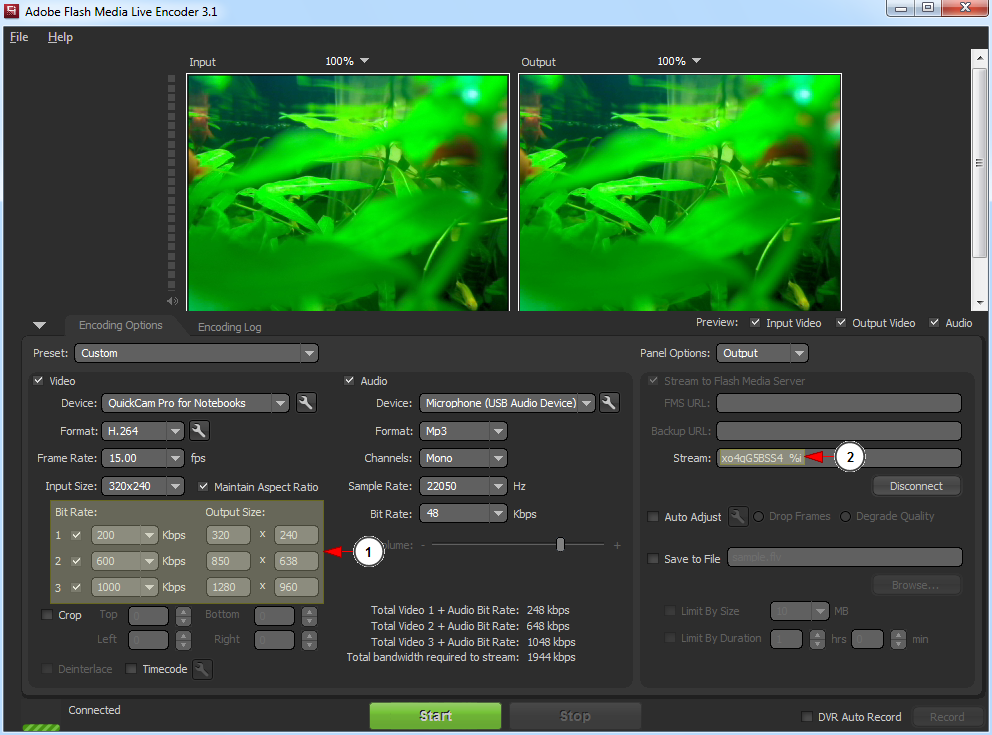Click the output height 638 field
This screenshot has width=992, height=735.
point(296,561)
